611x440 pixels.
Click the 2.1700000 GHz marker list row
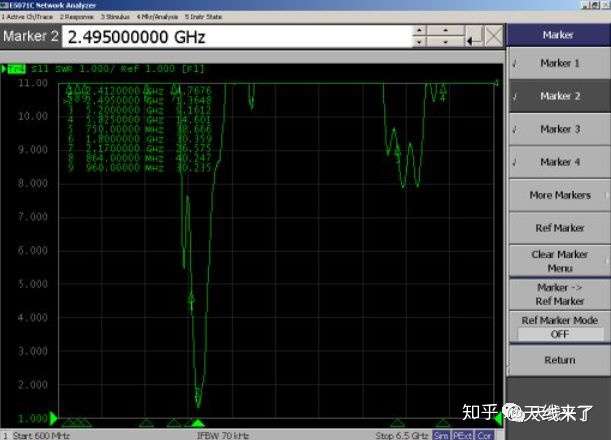coord(139,148)
